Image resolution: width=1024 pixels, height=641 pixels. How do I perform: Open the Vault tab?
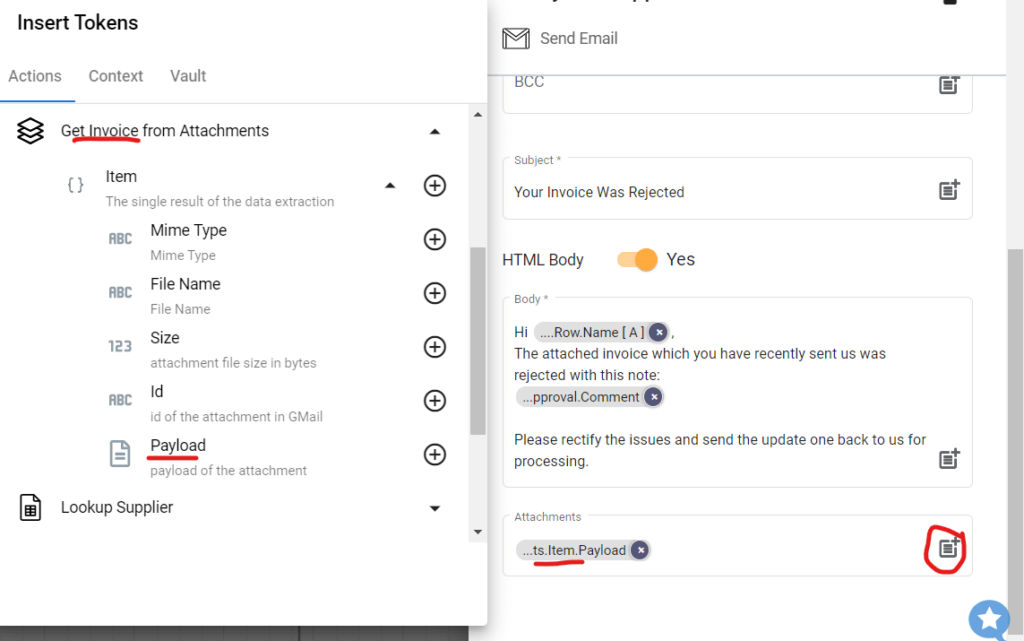tap(187, 76)
